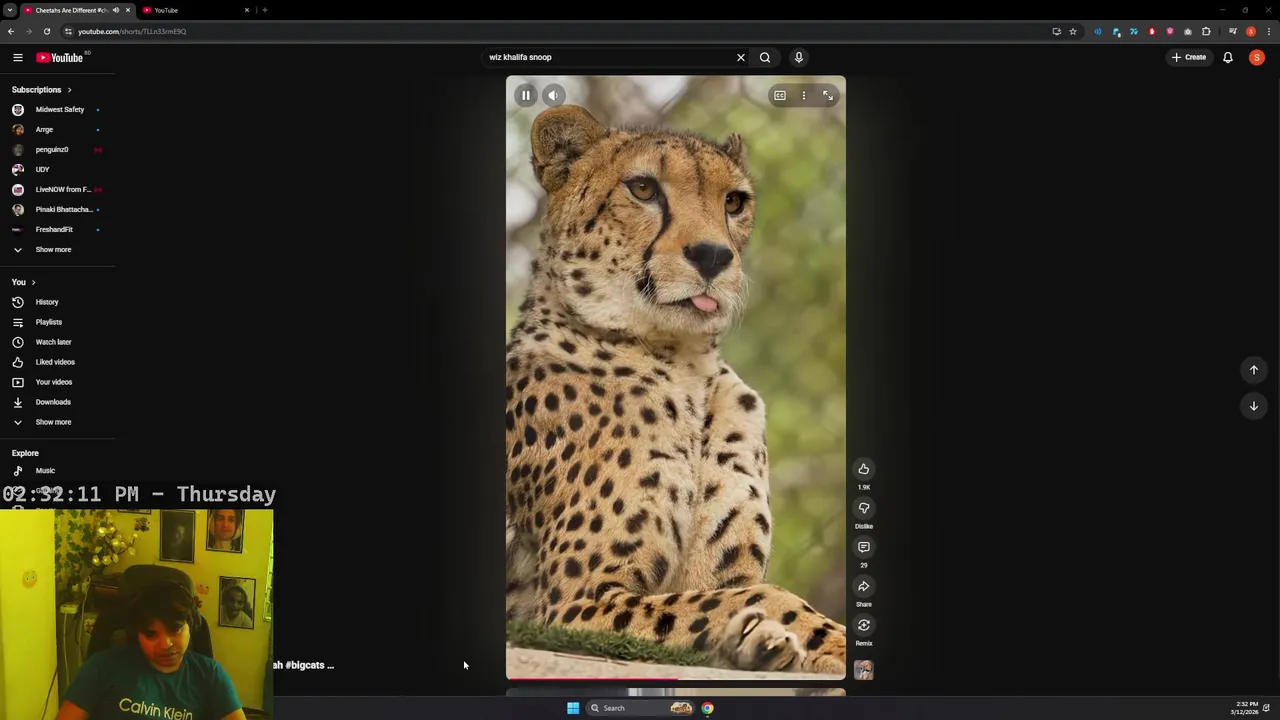This screenshot has height=720, width=1280.
Task: Skip to the next Short
Action: point(1253,406)
